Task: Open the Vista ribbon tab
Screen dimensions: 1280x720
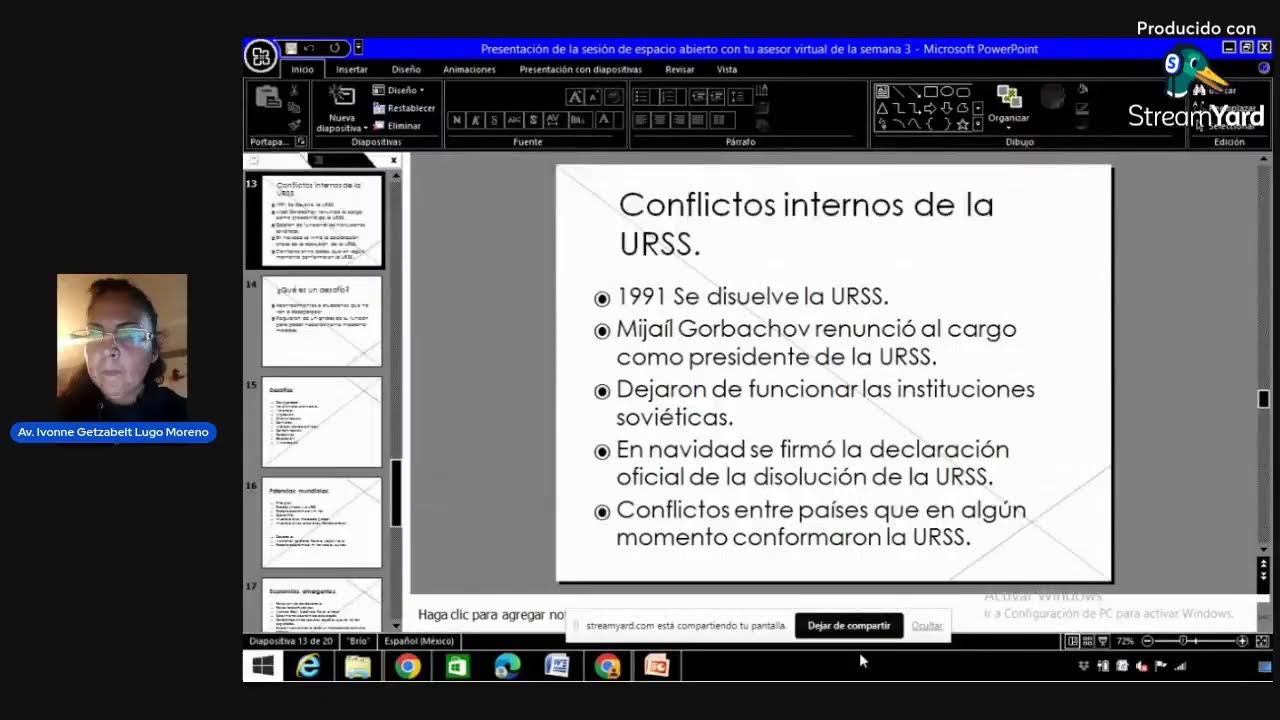Action: pos(727,69)
